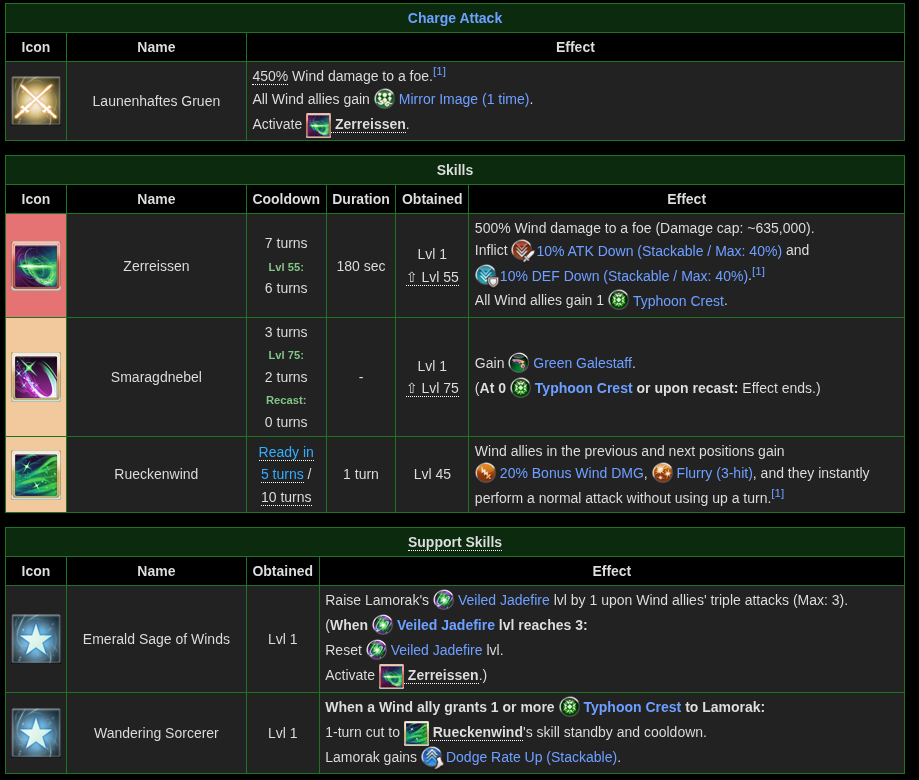Click the small Zerreissen icon in Emerald Sage effect
This screenshot has height=780, width=919.
click(x=392, y=676)
